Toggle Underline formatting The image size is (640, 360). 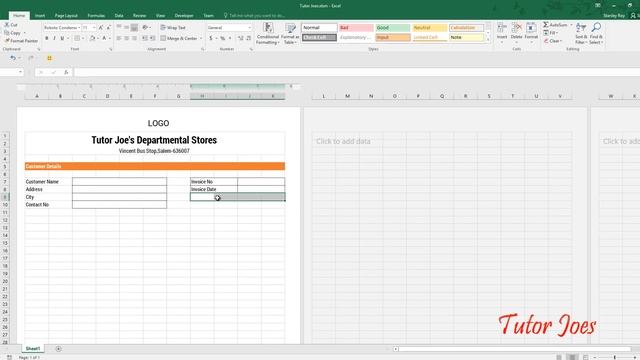pyautogui.click(x=62, y=38)
